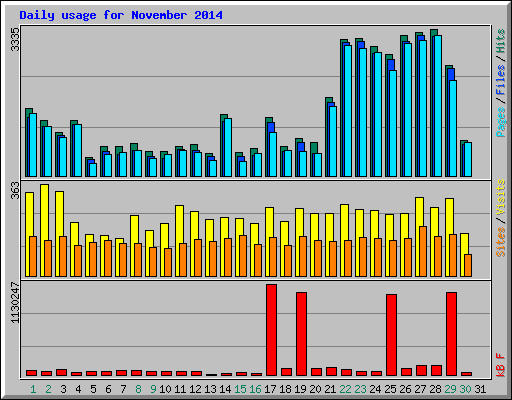
Task: Click the cyan pages bar for day 5
Action: pyautogui.click(x=93, y=170)
